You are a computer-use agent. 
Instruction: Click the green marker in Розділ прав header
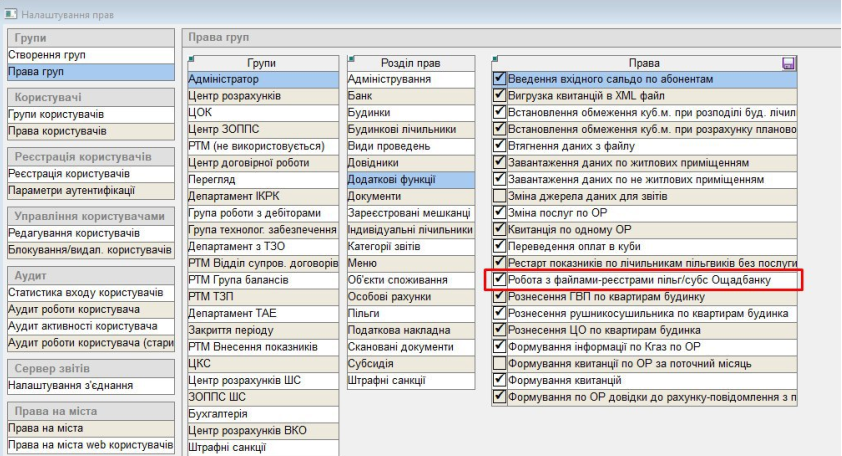click(349, 58)
